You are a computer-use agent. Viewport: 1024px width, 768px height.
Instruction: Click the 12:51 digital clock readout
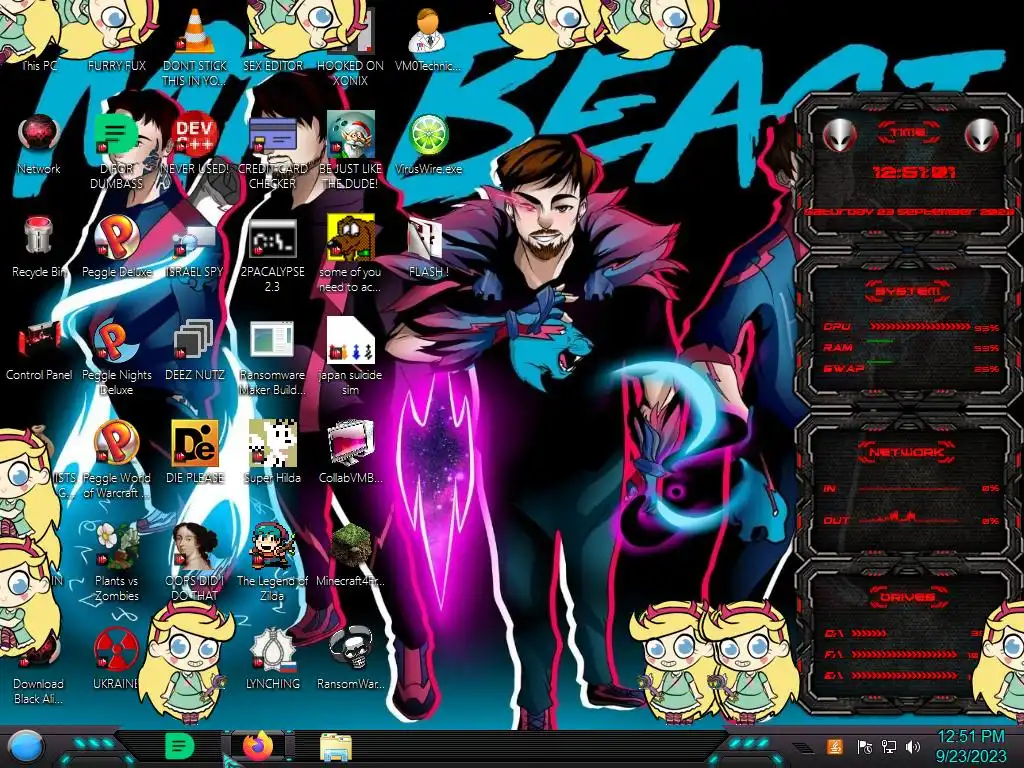click(x=914, y=172)
